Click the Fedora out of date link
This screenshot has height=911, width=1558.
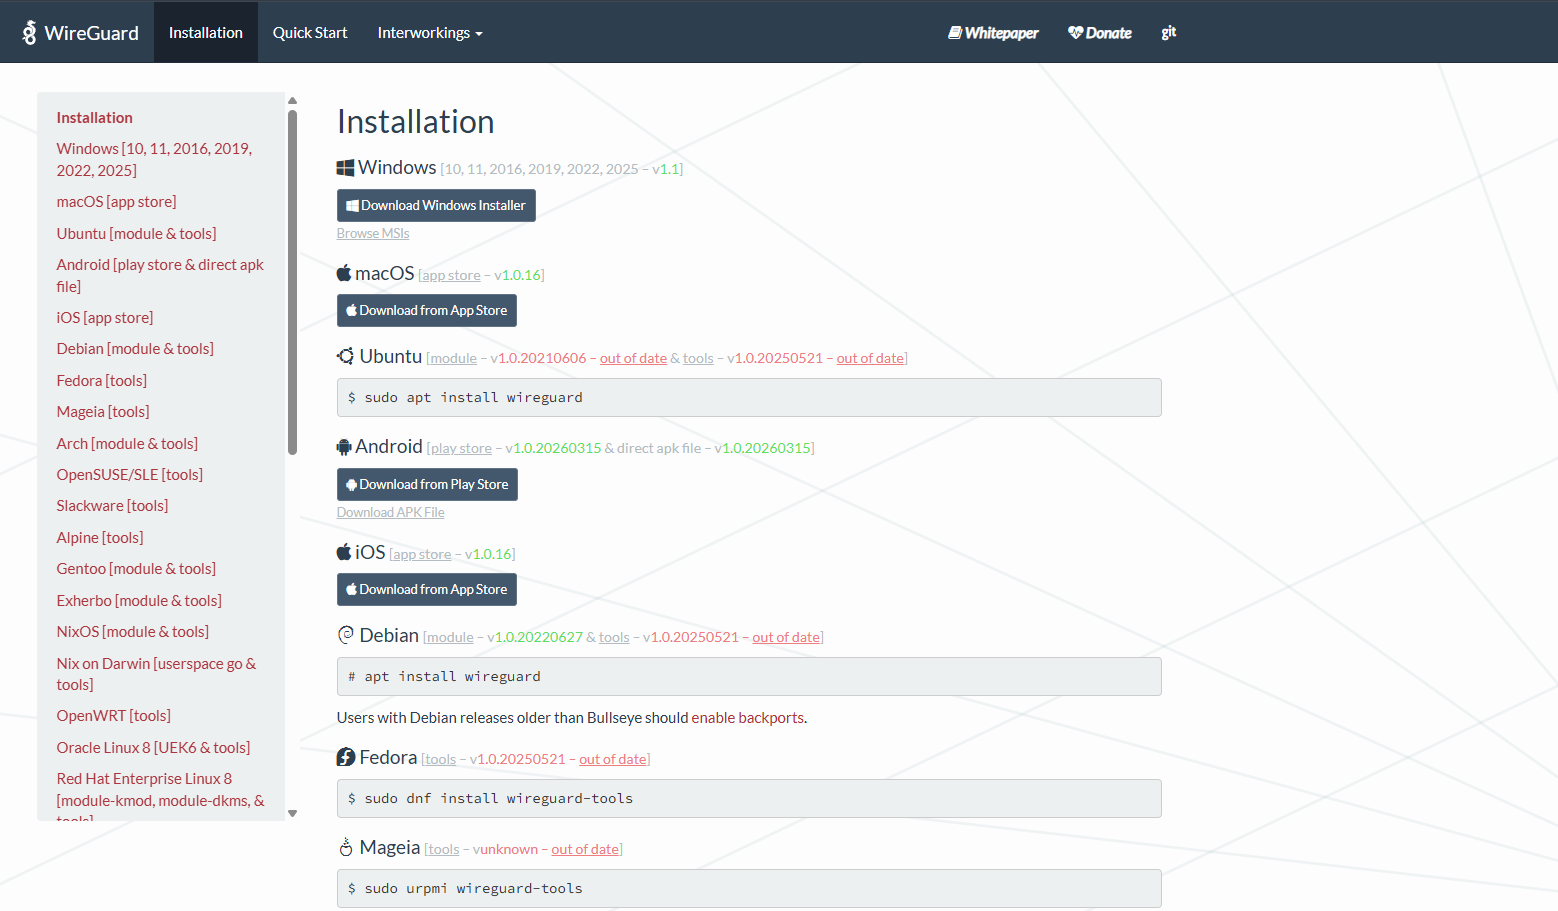coord(613,759)
